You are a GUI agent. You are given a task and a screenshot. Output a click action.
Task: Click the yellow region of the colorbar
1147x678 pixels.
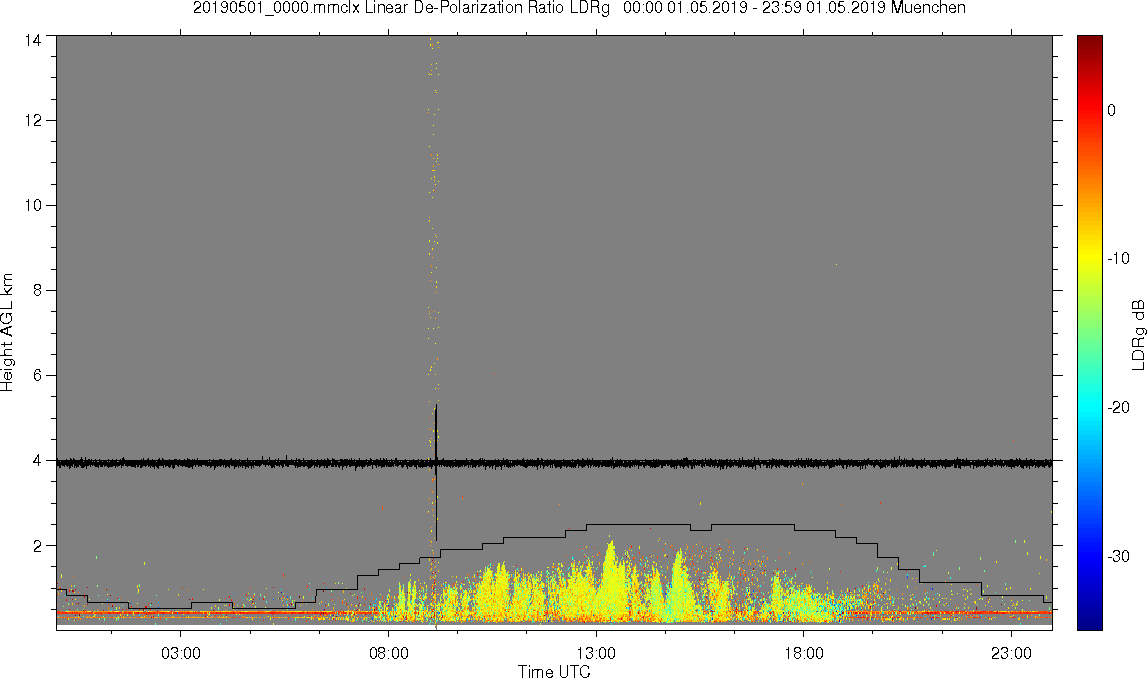1089,256
